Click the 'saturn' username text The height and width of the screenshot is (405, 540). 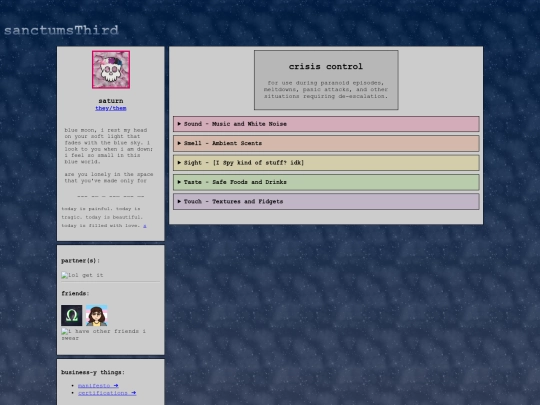[111, 101]
